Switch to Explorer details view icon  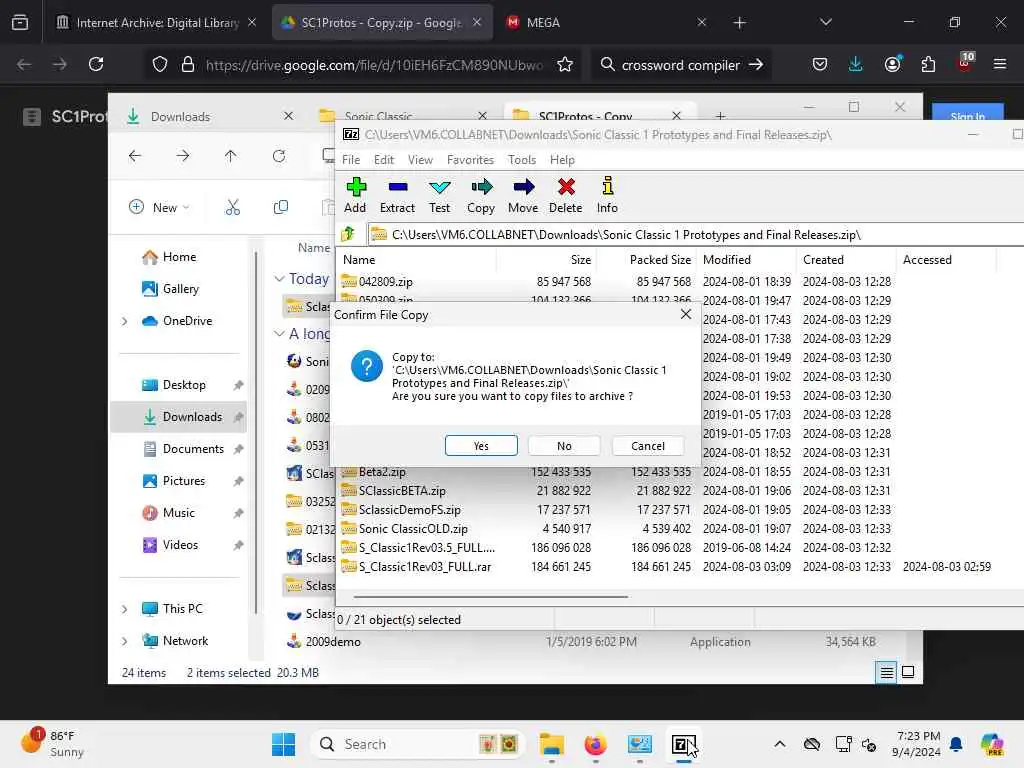point(886,672)
